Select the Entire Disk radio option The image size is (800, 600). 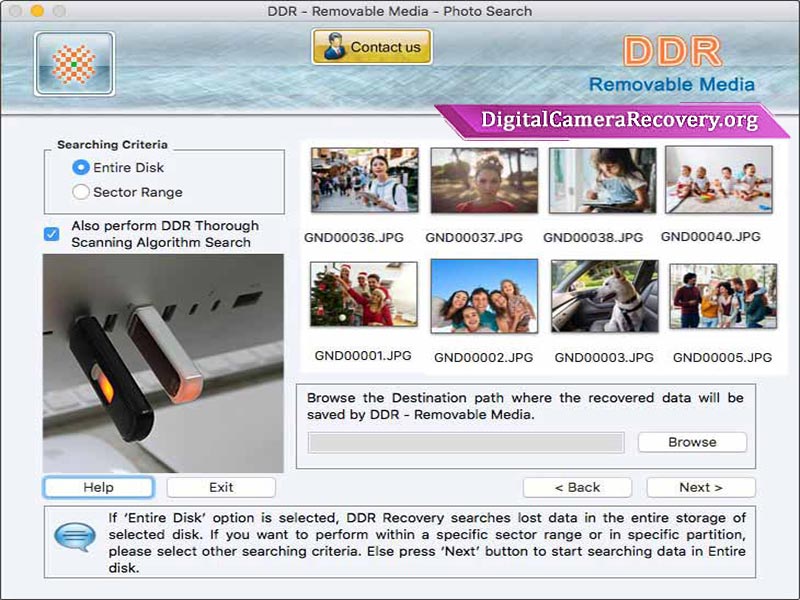pos(81,167)
